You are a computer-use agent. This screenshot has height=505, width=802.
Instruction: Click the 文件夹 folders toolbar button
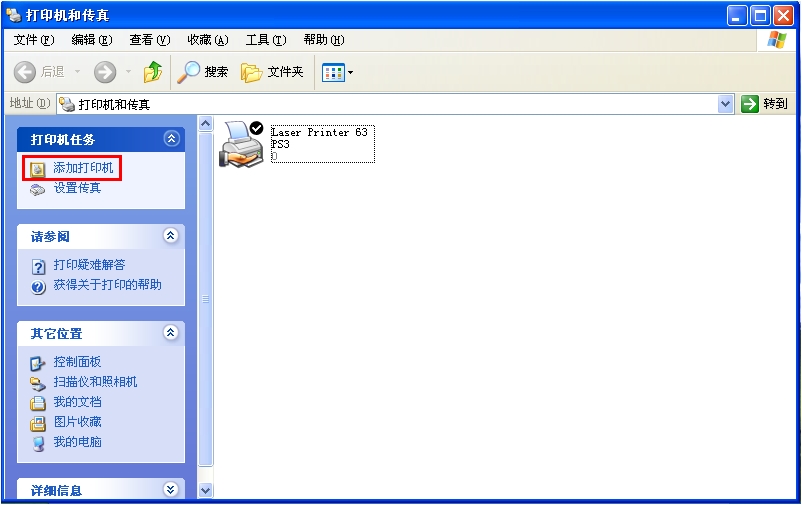(272, 72)
